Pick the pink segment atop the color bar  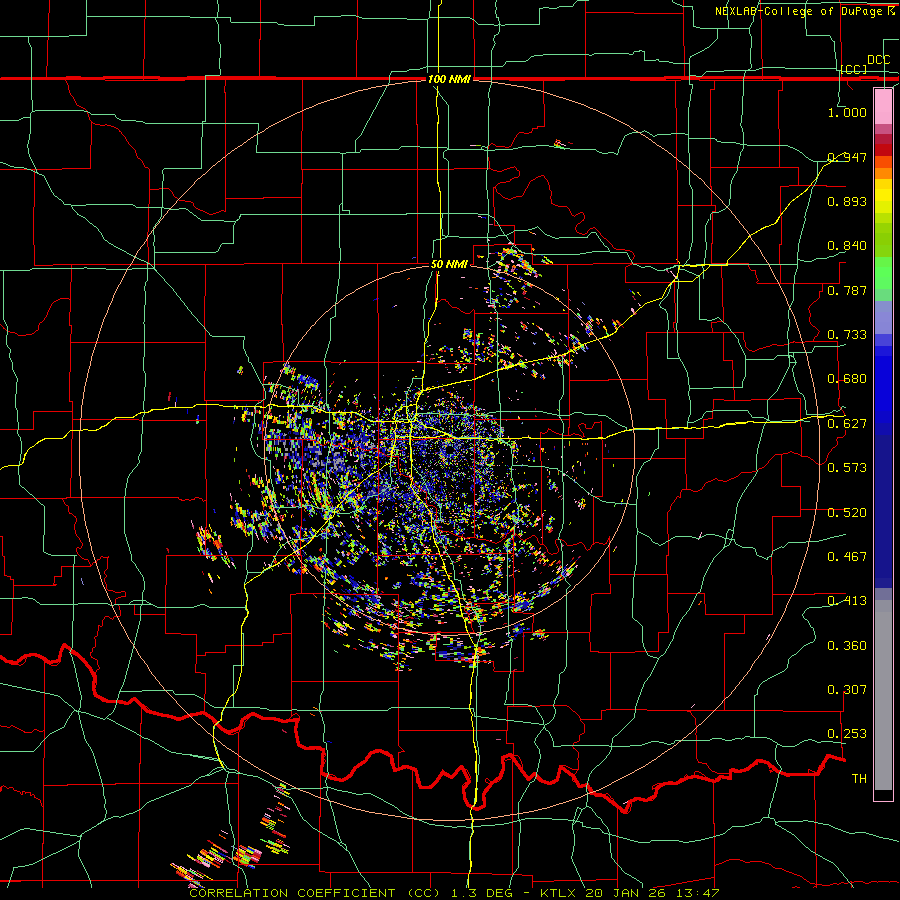click(883, 106)
